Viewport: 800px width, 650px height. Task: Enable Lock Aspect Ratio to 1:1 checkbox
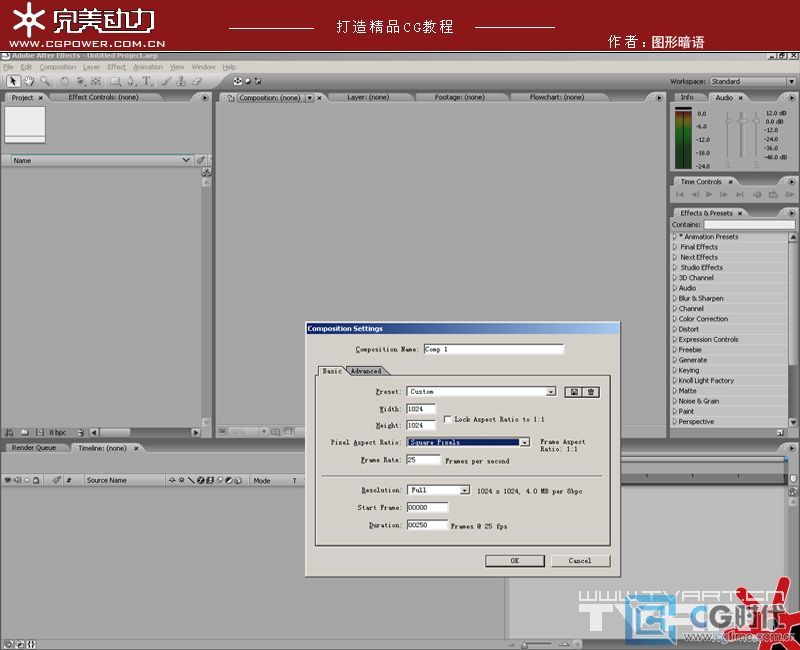[447, 419]
